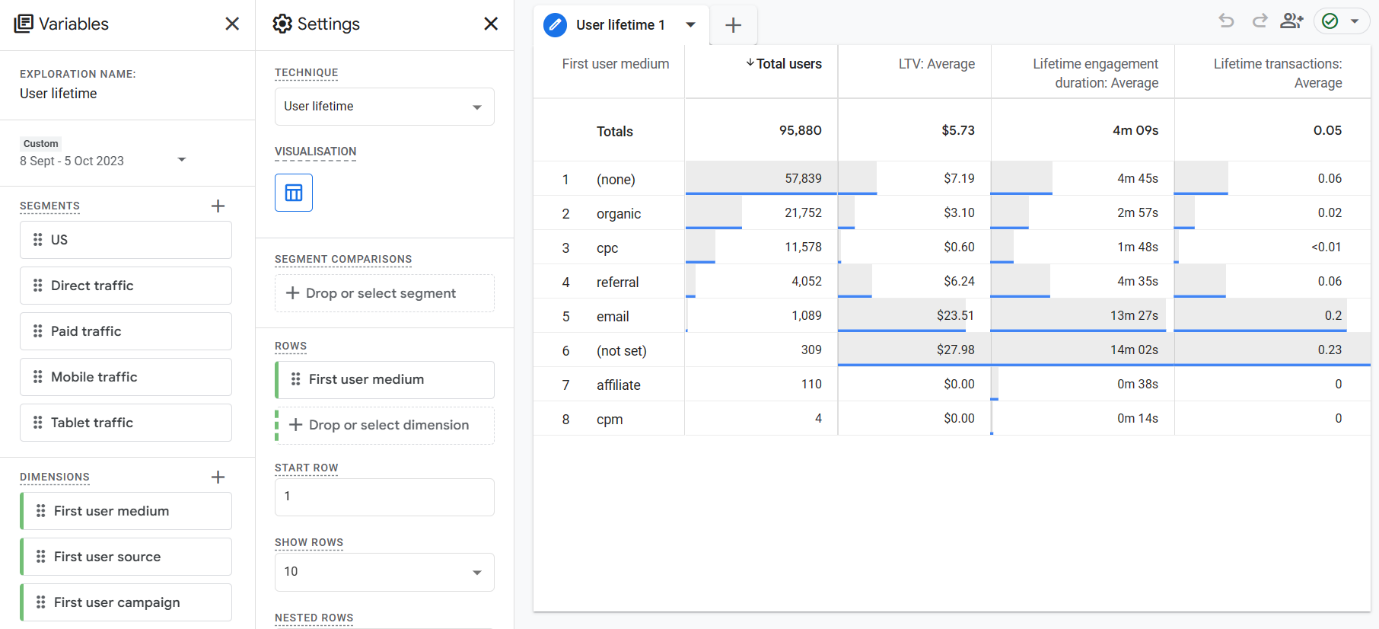Click drag handle of First user medium row chip
Viewport: 1379px width, 629px height.
tap(296, 379)
